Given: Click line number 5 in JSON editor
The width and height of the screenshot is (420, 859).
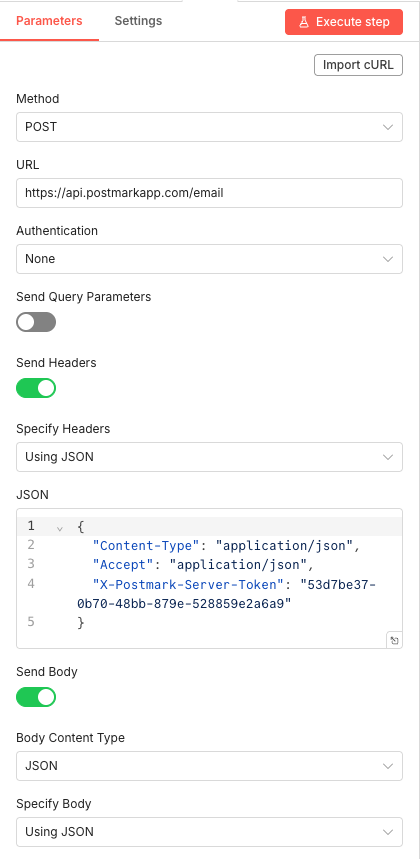Looking at the screenshot, I should click(x=31, y=622).
